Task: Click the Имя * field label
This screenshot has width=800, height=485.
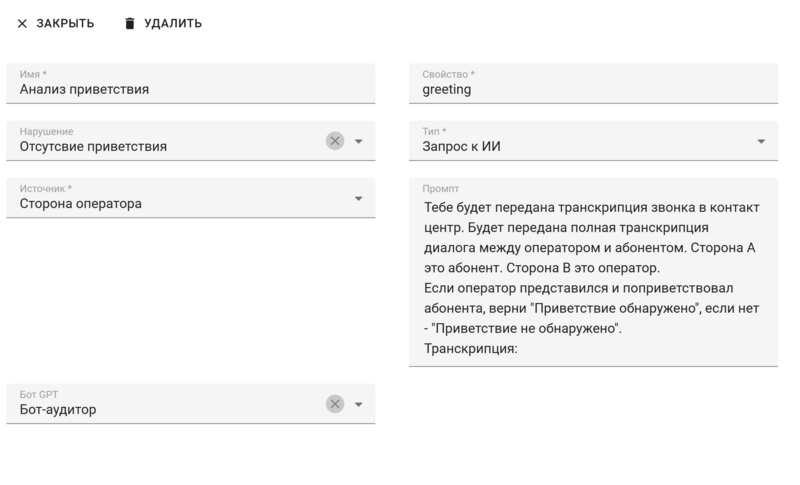Action: [x=34, y=74]
